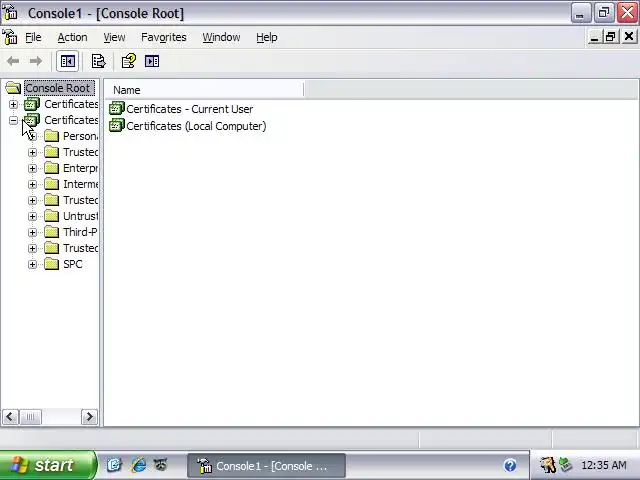Open the View menu
This screenshot has width=640, height=480.
click(114, 37)
